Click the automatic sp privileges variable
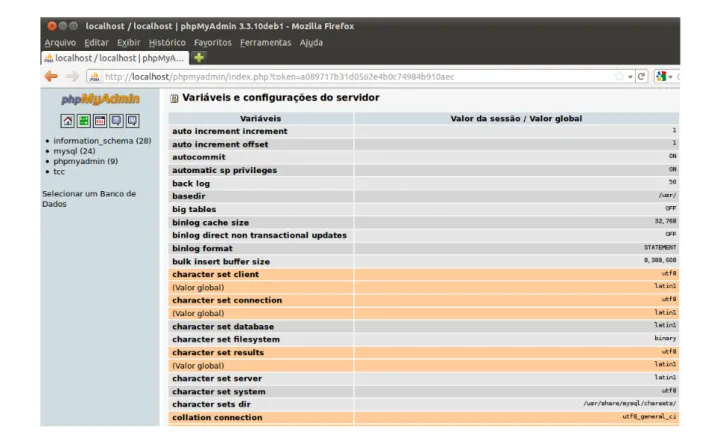 [224, 170]
